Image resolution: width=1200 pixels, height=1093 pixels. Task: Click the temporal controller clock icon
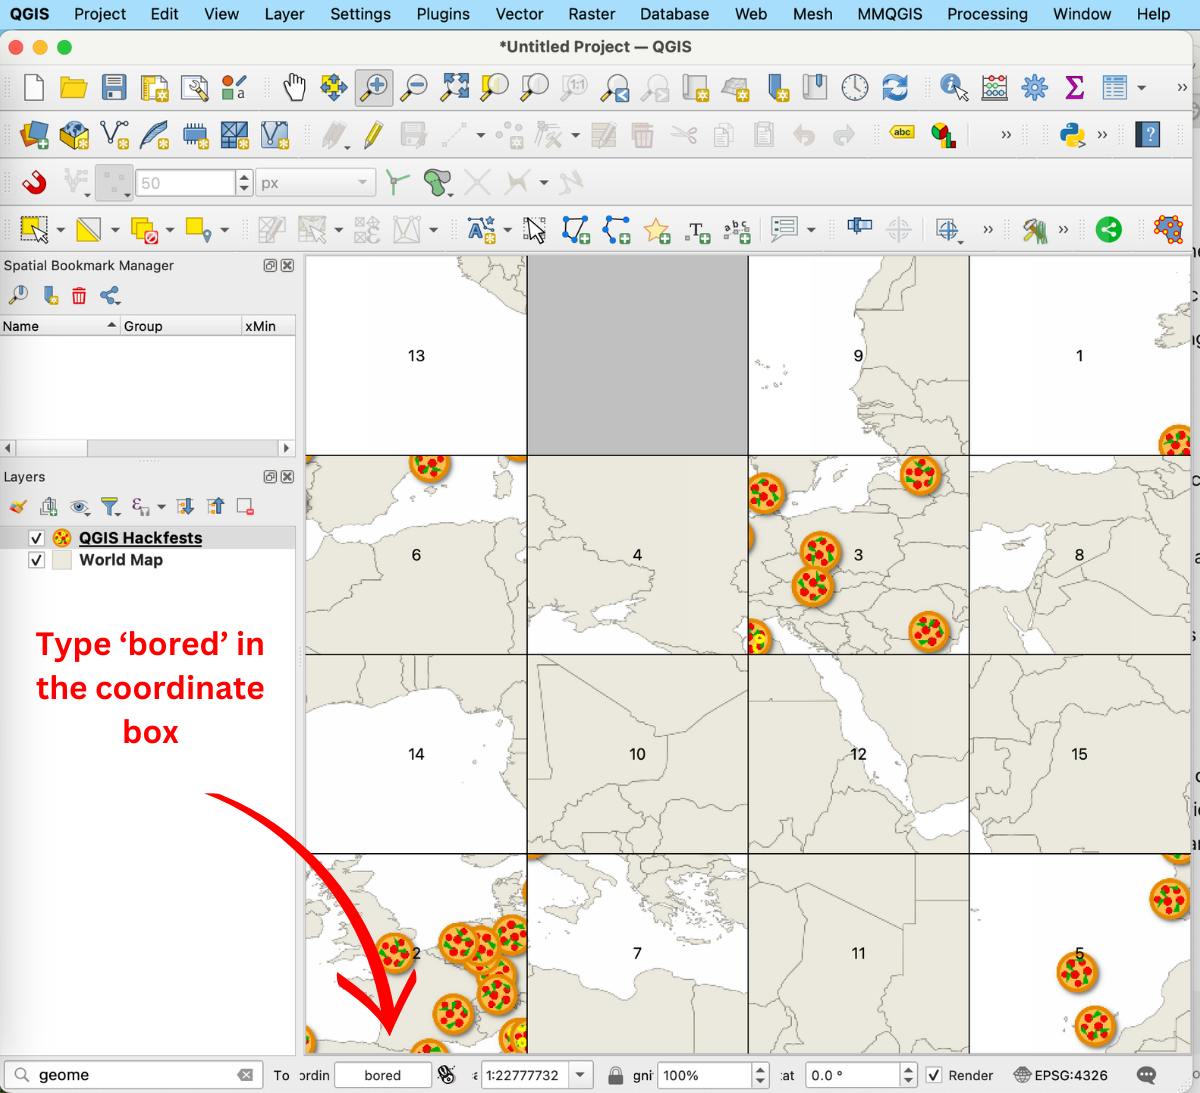(x=855, y=88)
